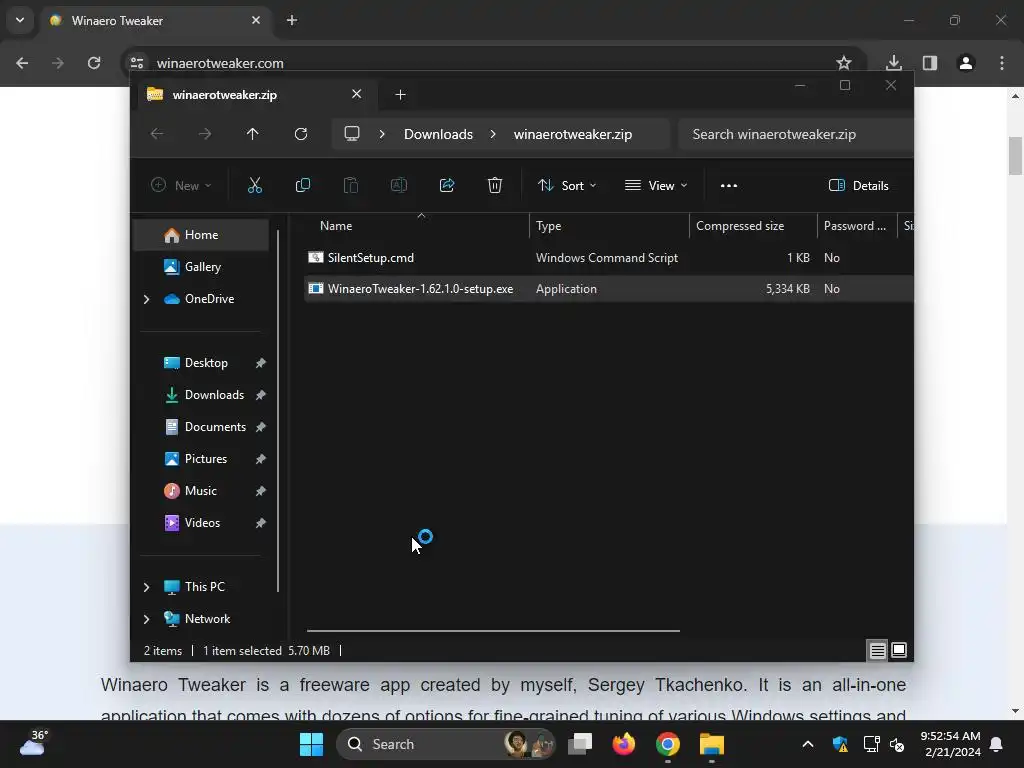1024x768 pixels.
Task: Sort by Compressed size column header
Action: (753, 226)
